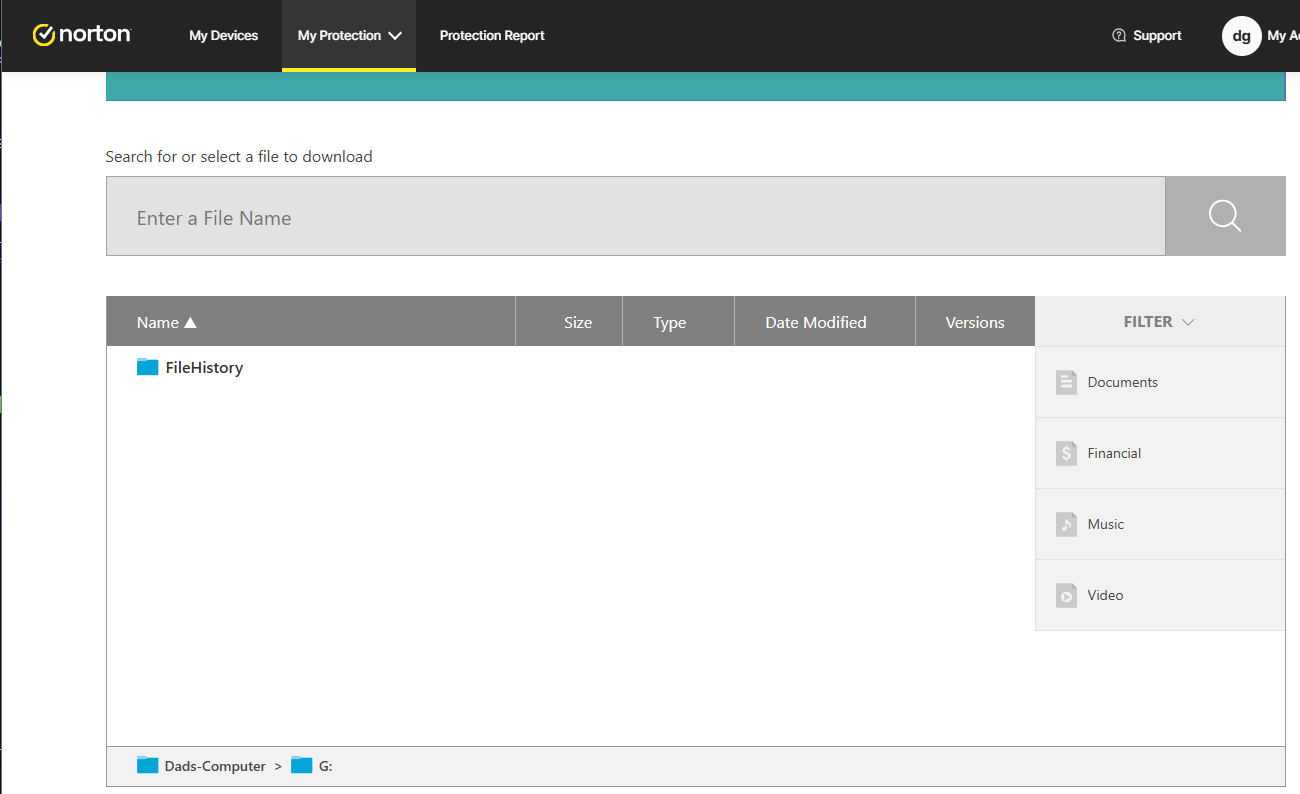The width and height of the screenshot is (1300, 794).
Task: Click the Documents filter file icon
Action: point(1066,382)
